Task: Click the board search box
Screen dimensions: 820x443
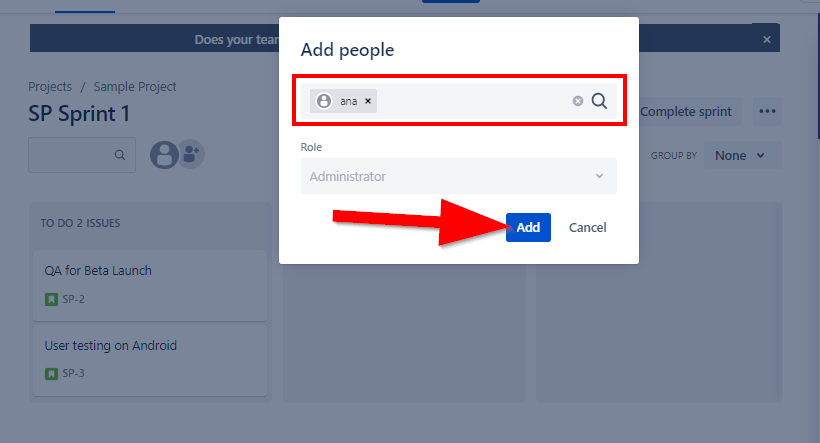Action: (82, 155)
